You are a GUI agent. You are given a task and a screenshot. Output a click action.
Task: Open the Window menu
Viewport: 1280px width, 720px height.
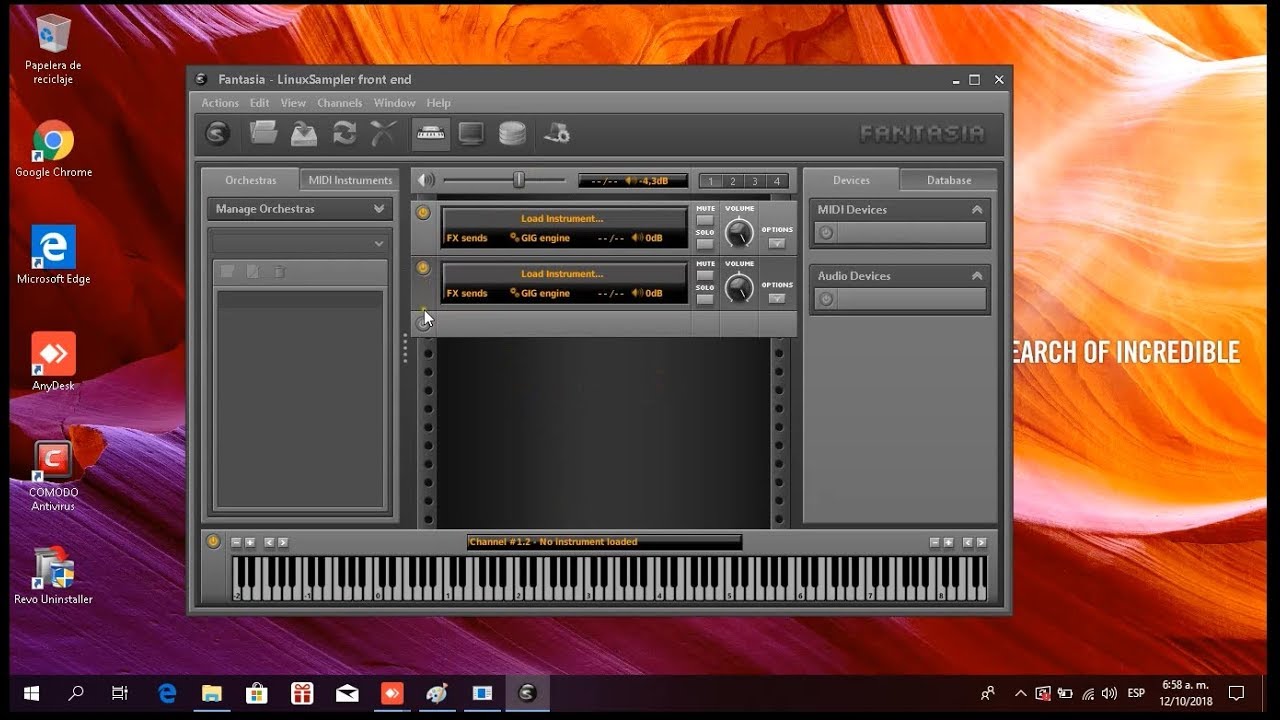[394, 103]
